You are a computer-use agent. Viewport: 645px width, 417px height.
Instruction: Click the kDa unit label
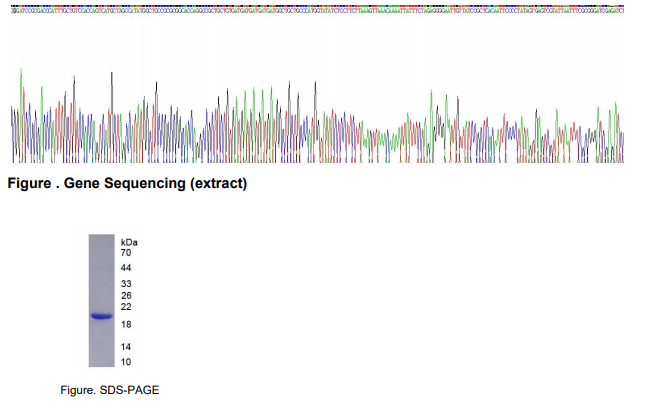point(129,243)
